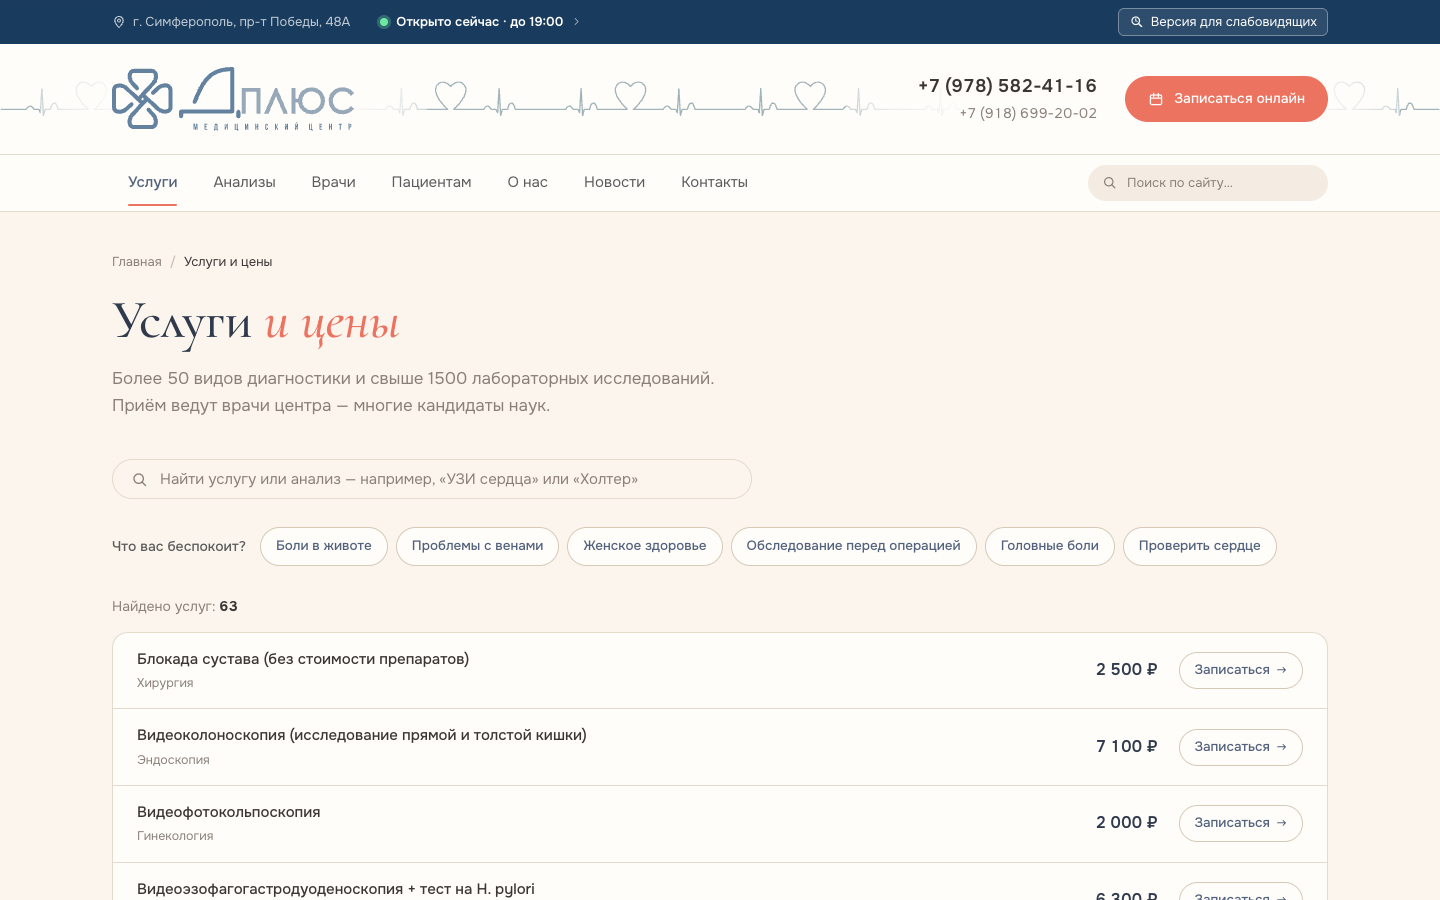Image resolution: width=1440 pixels, height=900 pixels.
Task: Click the Видеоэзофагогастродуоденоскопия service title
Action: 336,889
